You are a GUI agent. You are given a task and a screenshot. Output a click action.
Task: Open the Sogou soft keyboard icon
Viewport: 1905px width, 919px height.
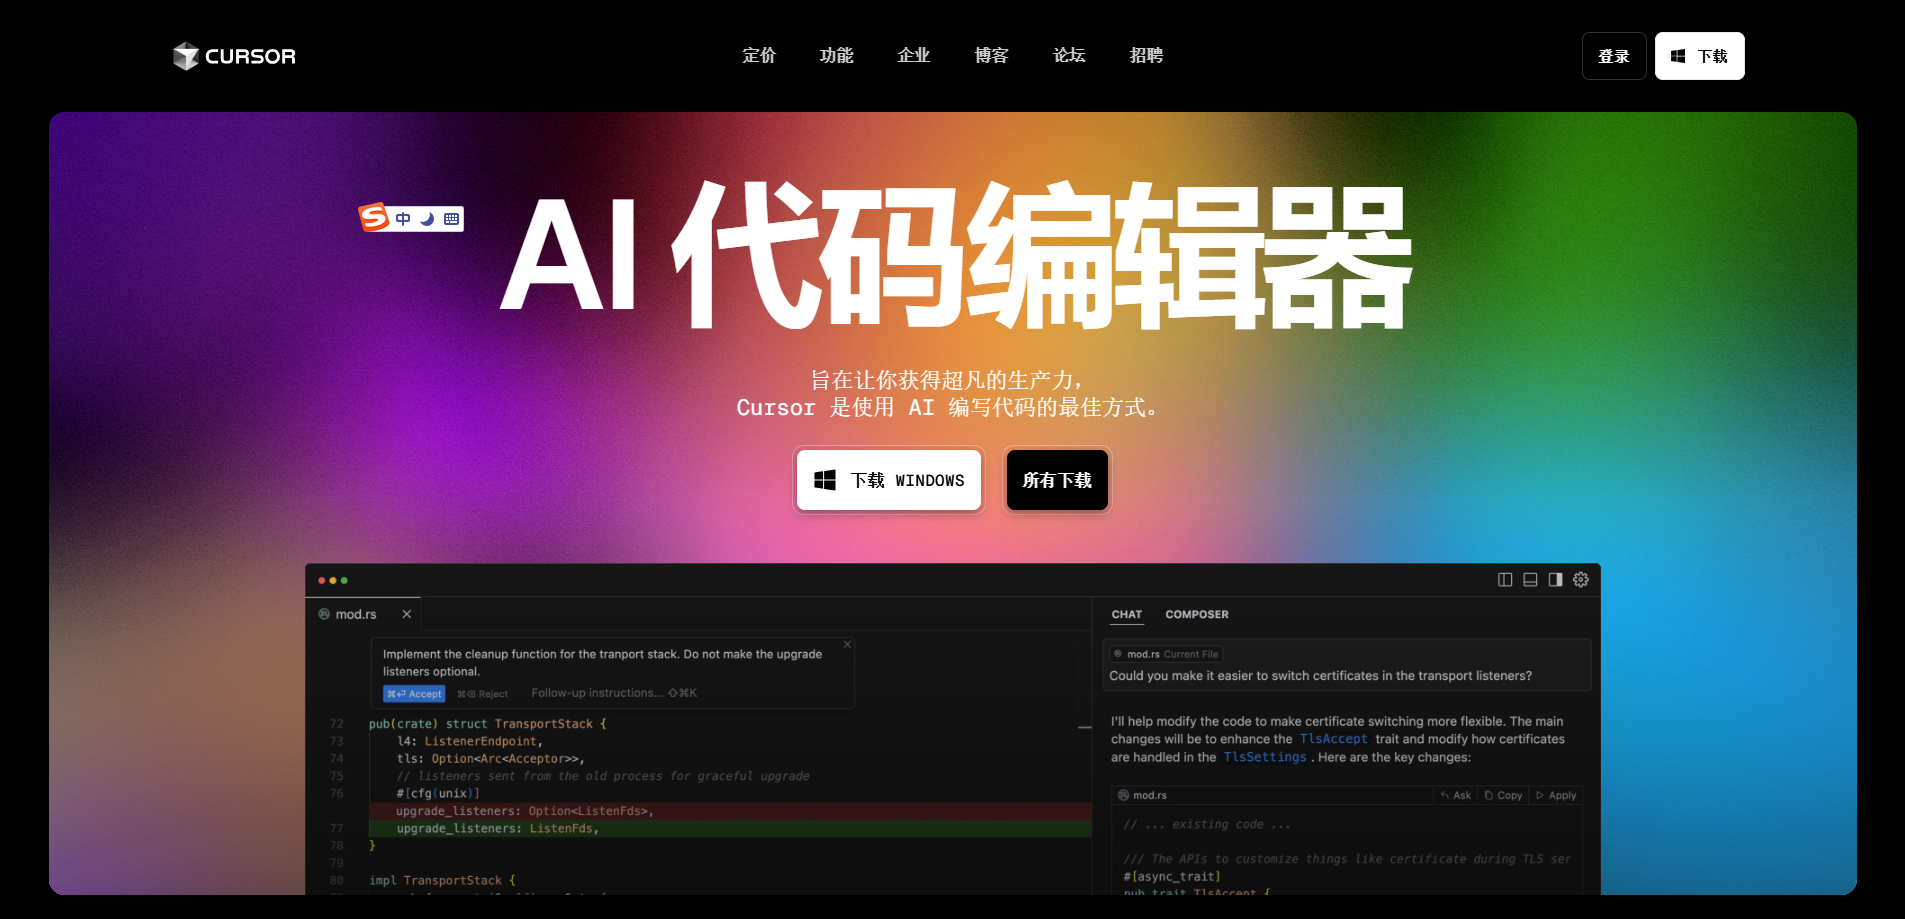click(x=452, y=219)
